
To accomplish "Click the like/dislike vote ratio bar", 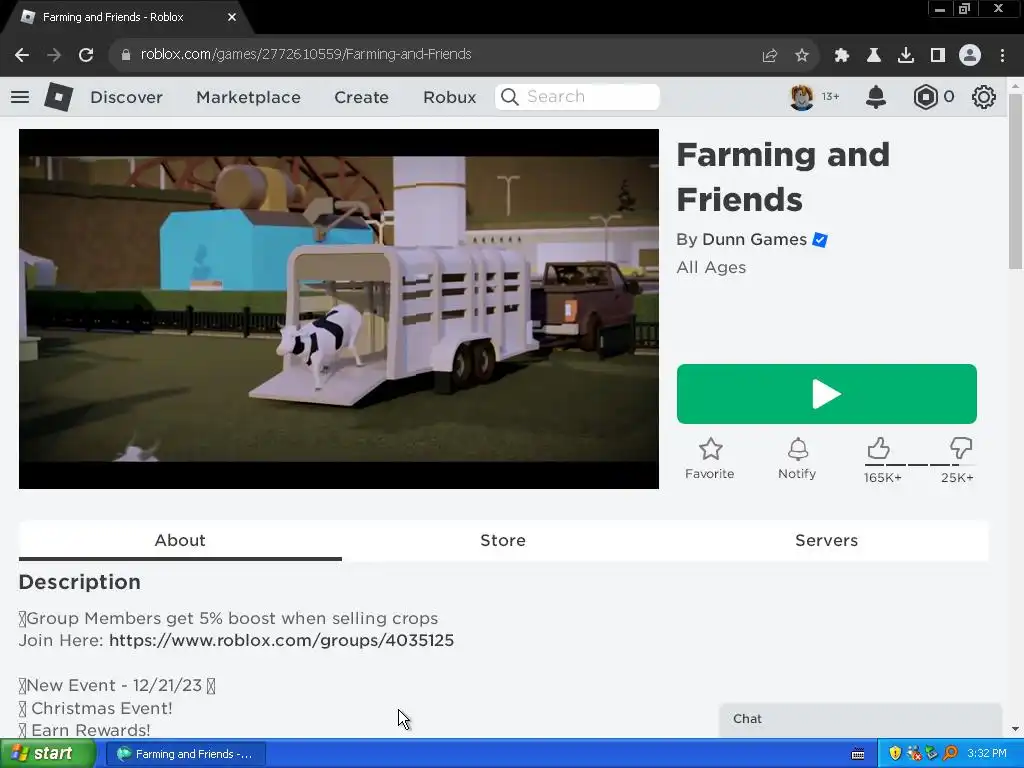I will pos(920,465).
